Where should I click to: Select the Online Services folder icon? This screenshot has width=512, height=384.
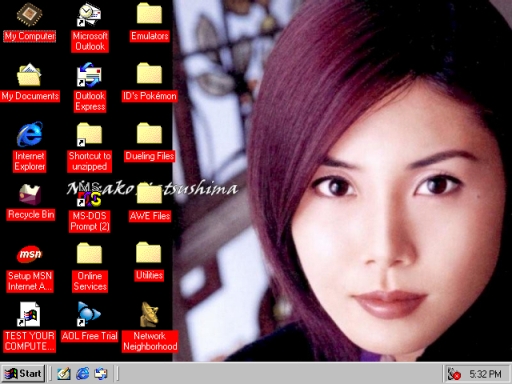point(89,253)
